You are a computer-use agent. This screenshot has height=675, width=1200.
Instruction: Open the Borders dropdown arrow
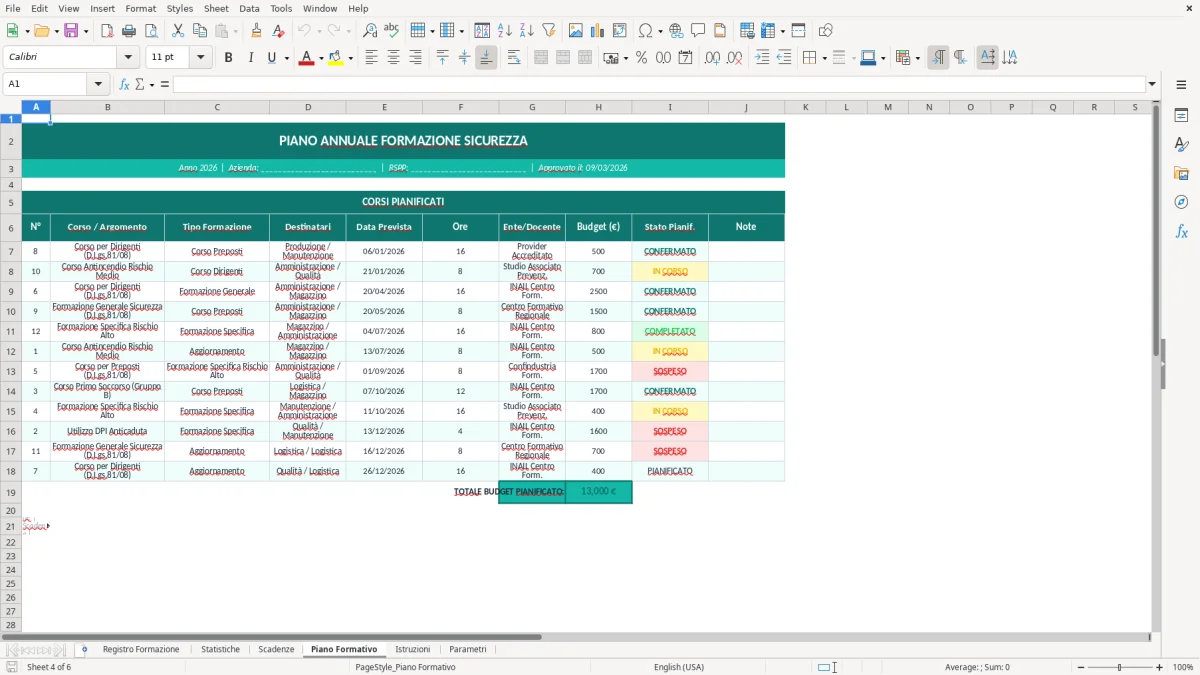(x=823, y=58)
